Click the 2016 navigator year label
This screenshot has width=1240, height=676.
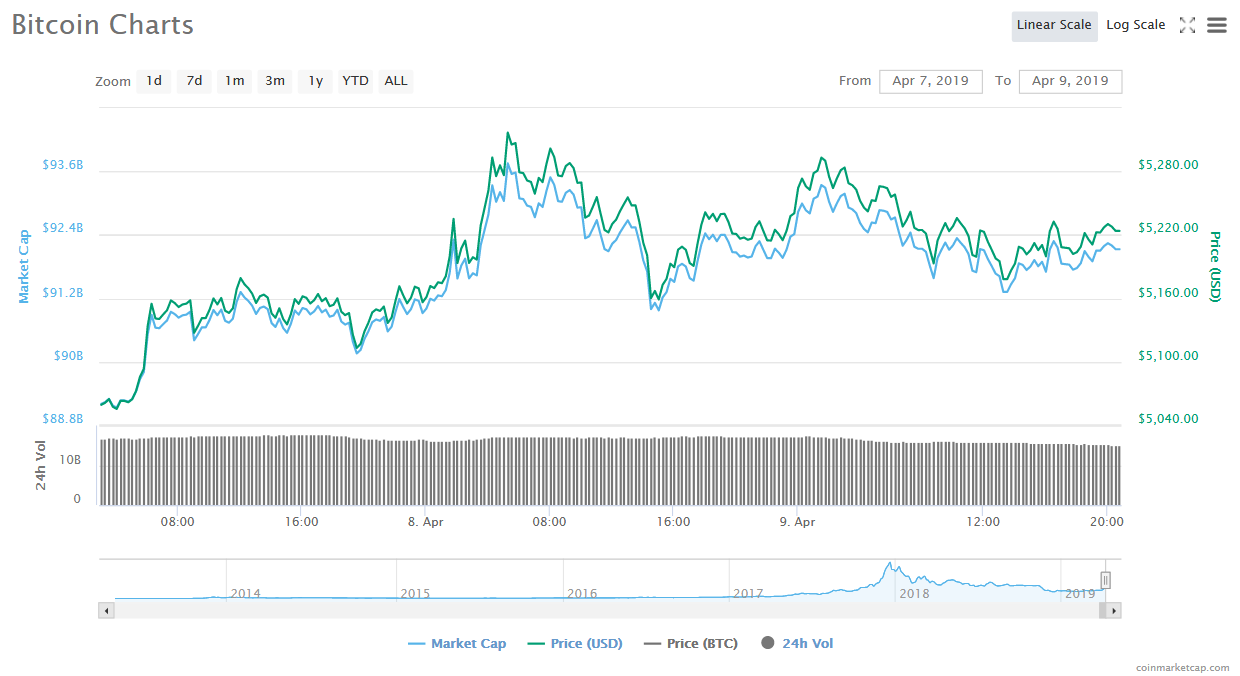click(582, 593)
